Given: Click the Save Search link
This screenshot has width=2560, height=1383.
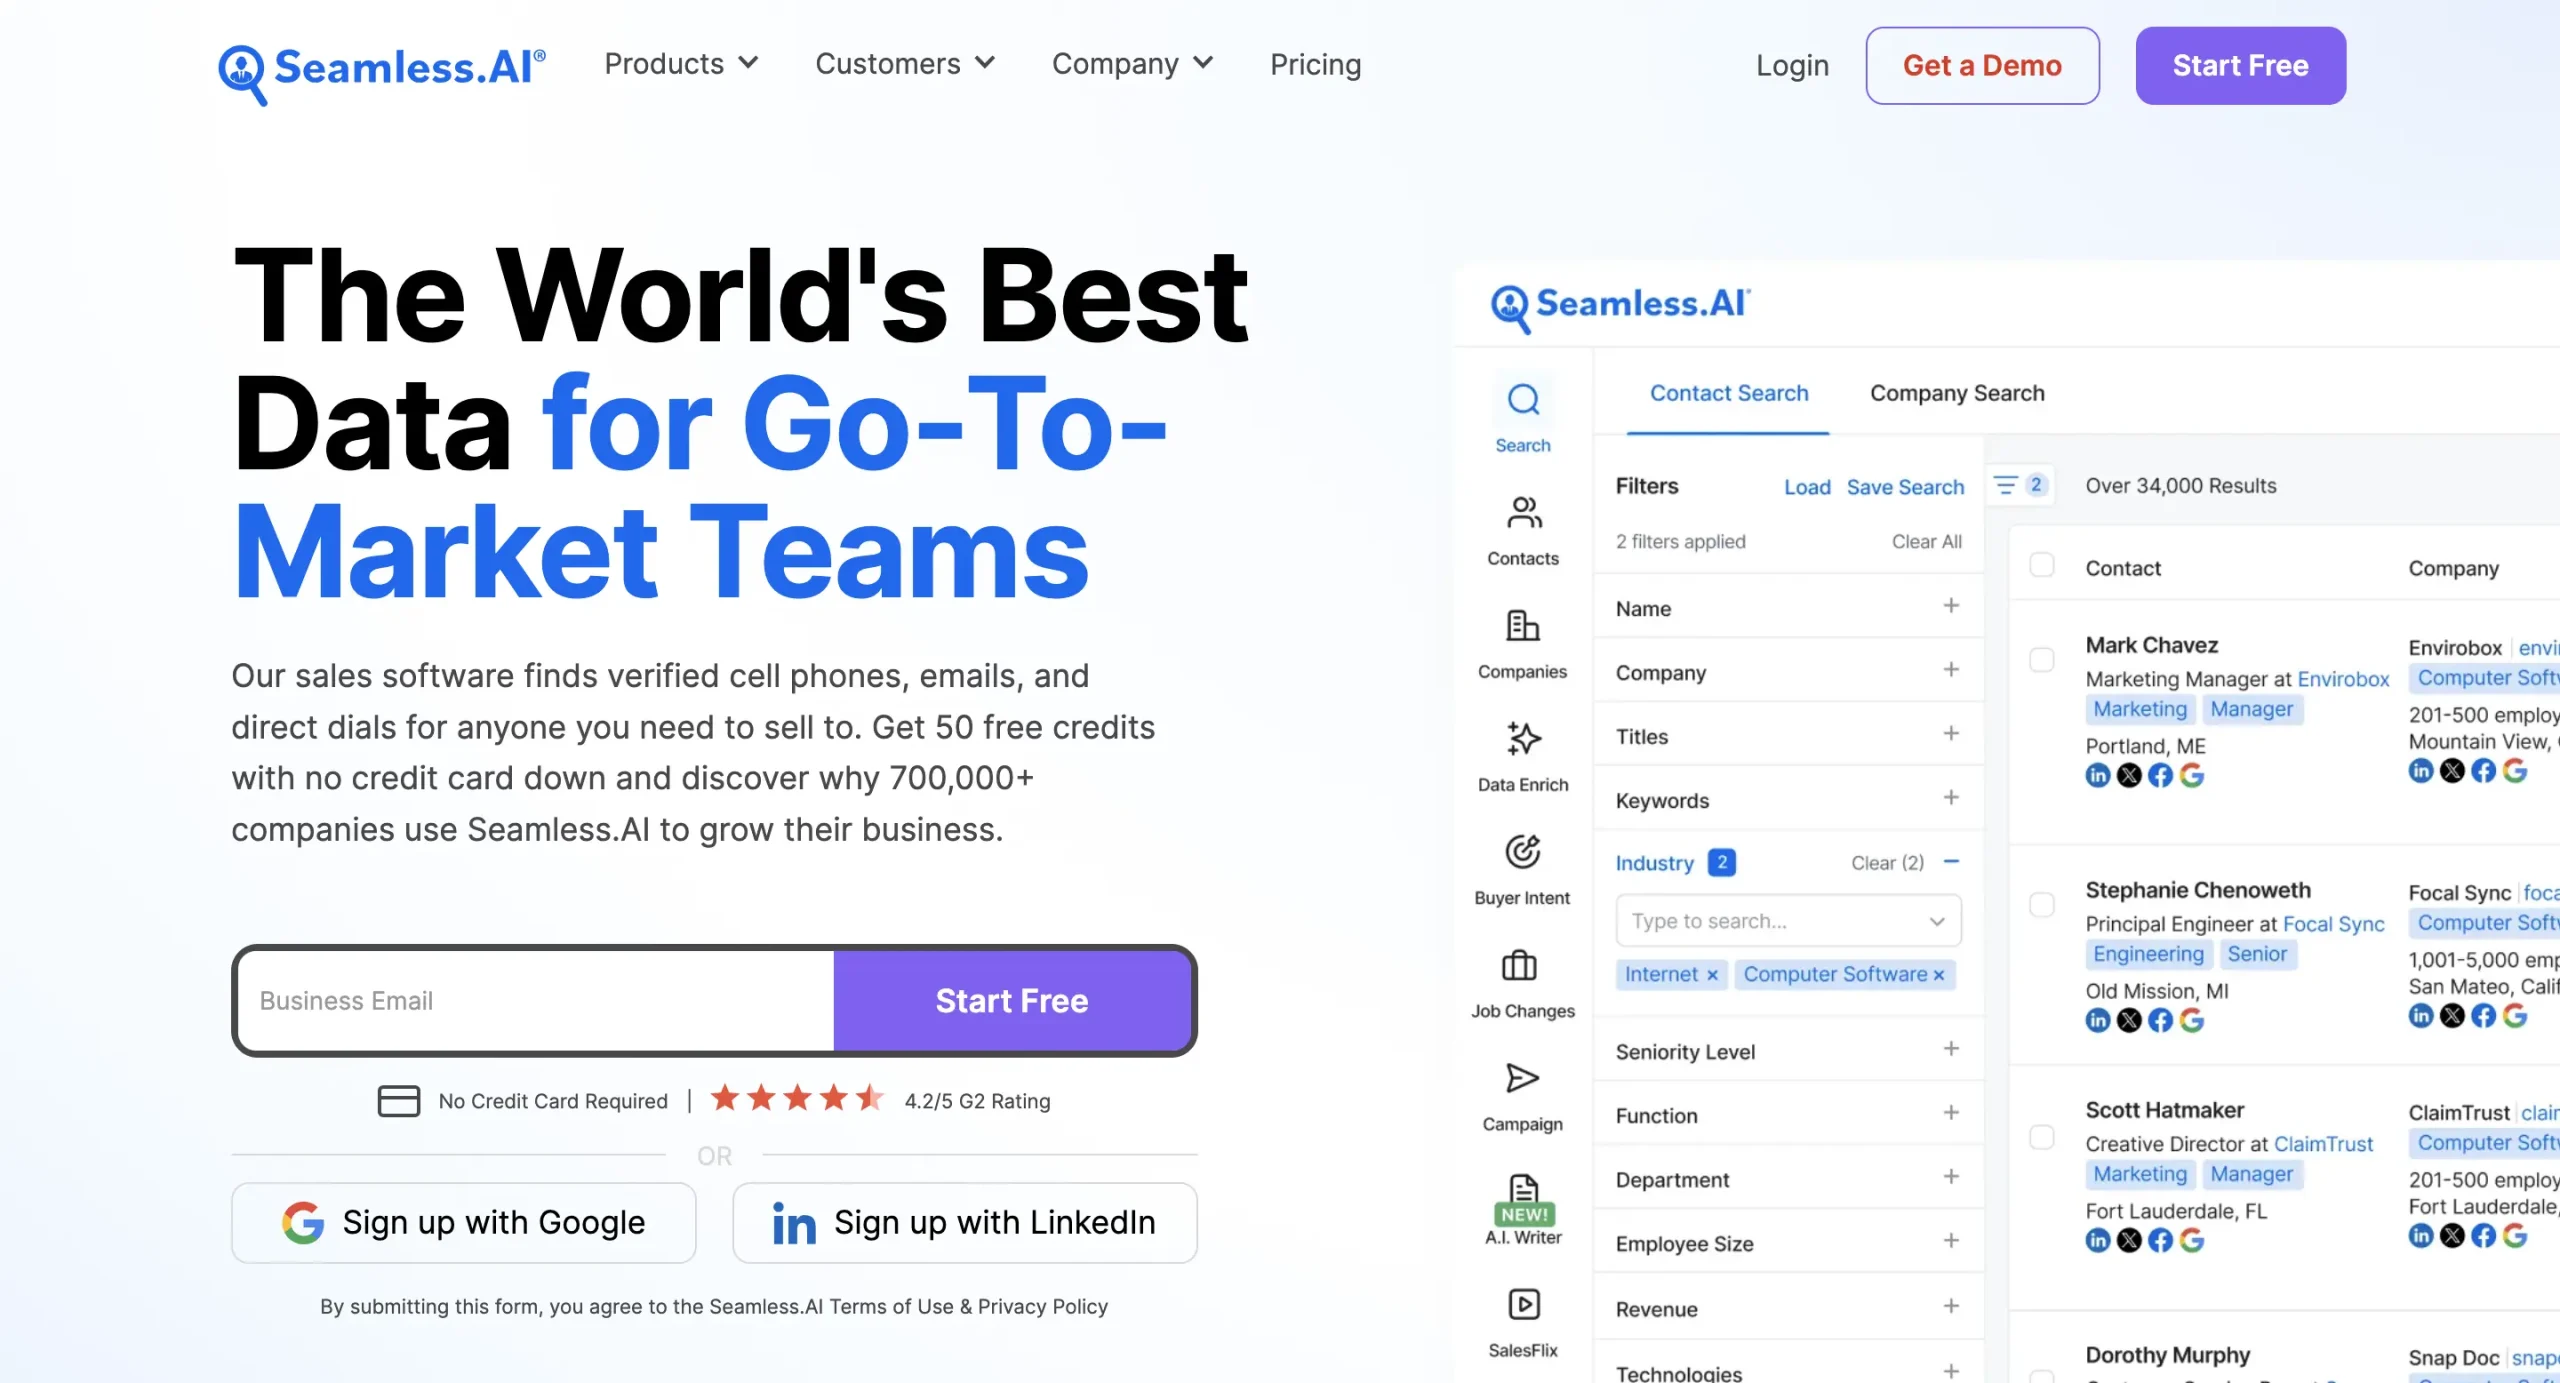Looking at the screenshot, I should coord(1905,487).
